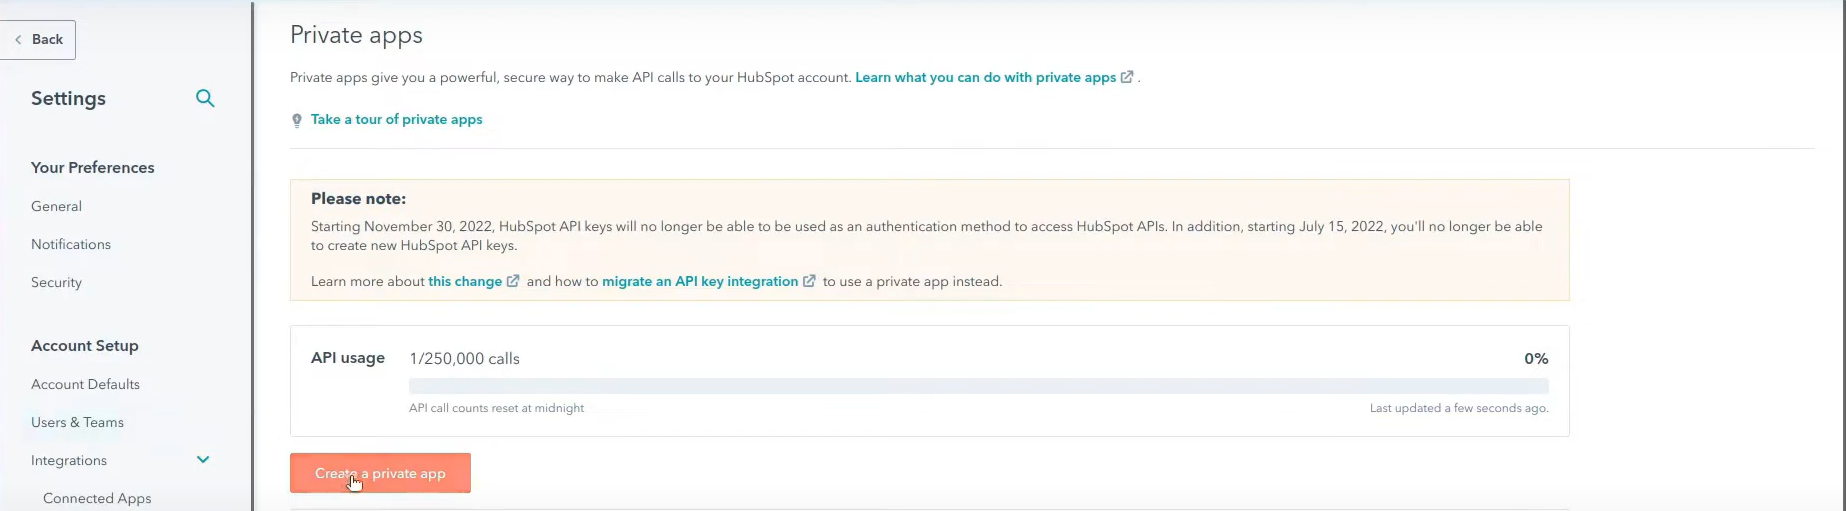The image size is (1846, 511).
Task: Click the 'Create a private app' button
Action: (x=380, y=473)
